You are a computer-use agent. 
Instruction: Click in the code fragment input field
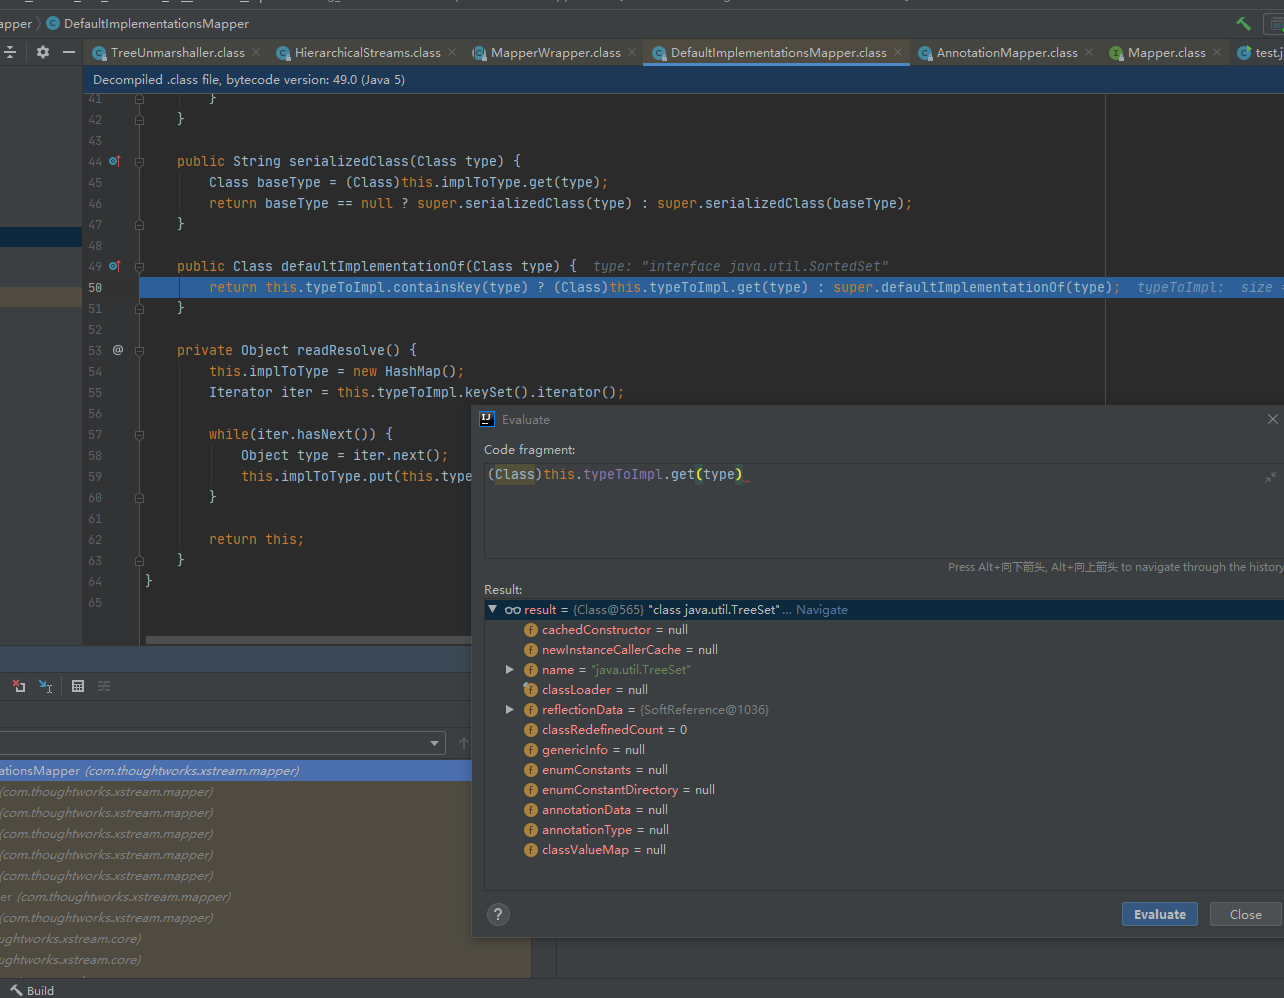(x=880, y=510)
